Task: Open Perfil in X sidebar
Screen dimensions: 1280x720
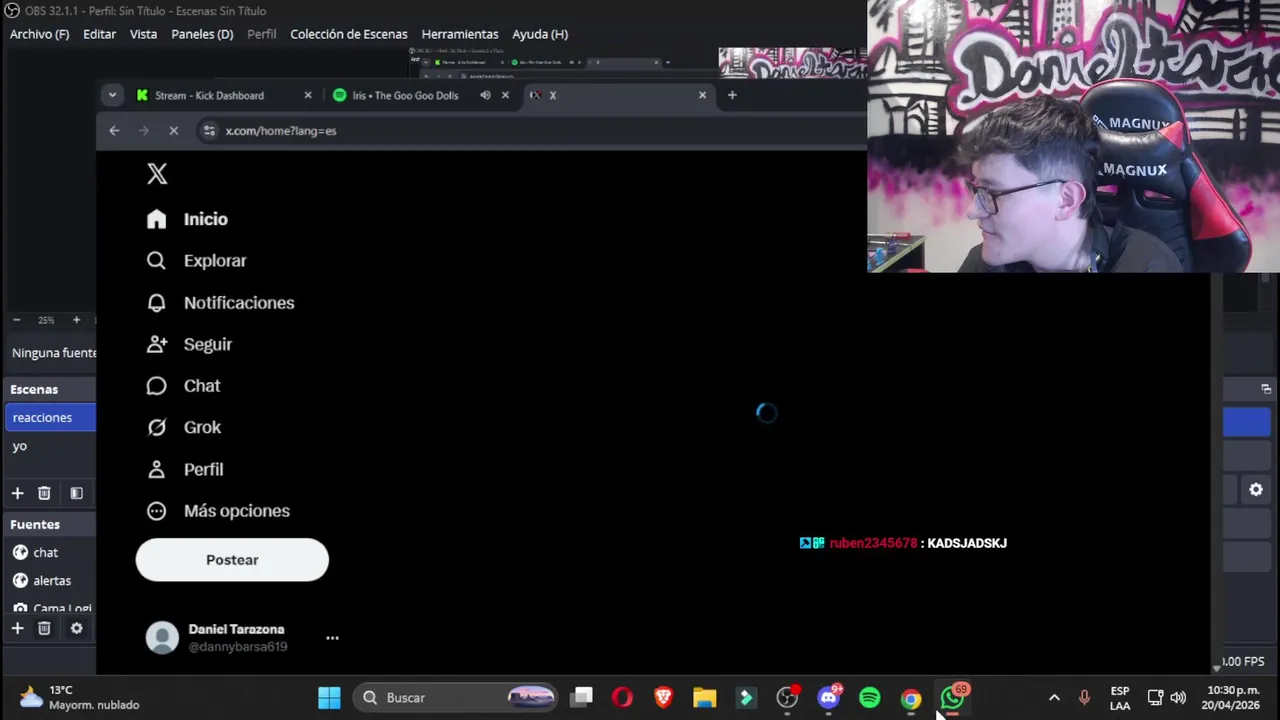Action: (x=185, y=469)
